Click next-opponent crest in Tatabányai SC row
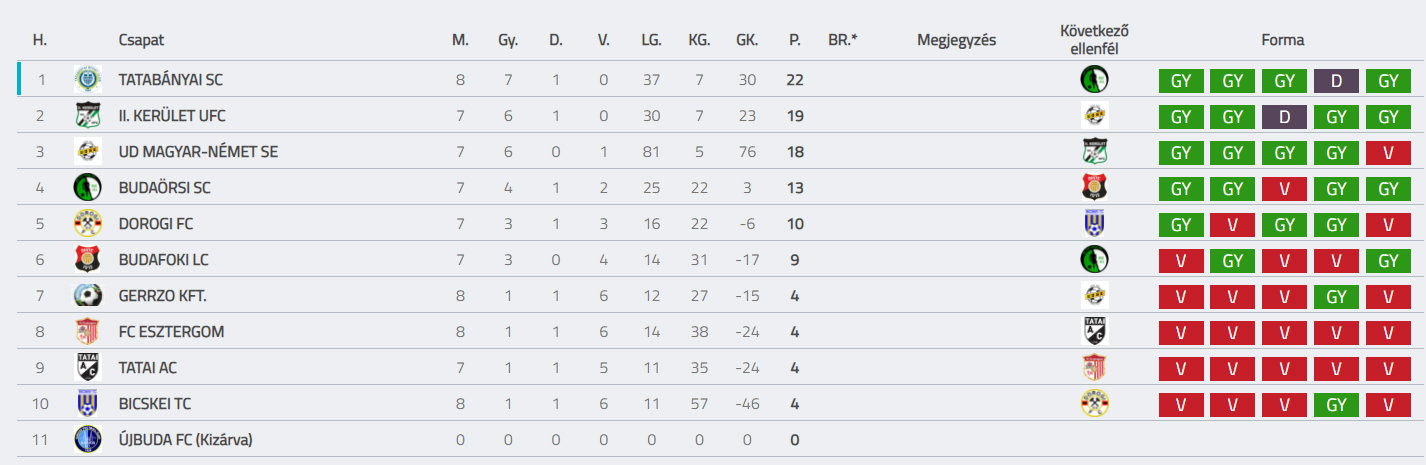 1095,80
